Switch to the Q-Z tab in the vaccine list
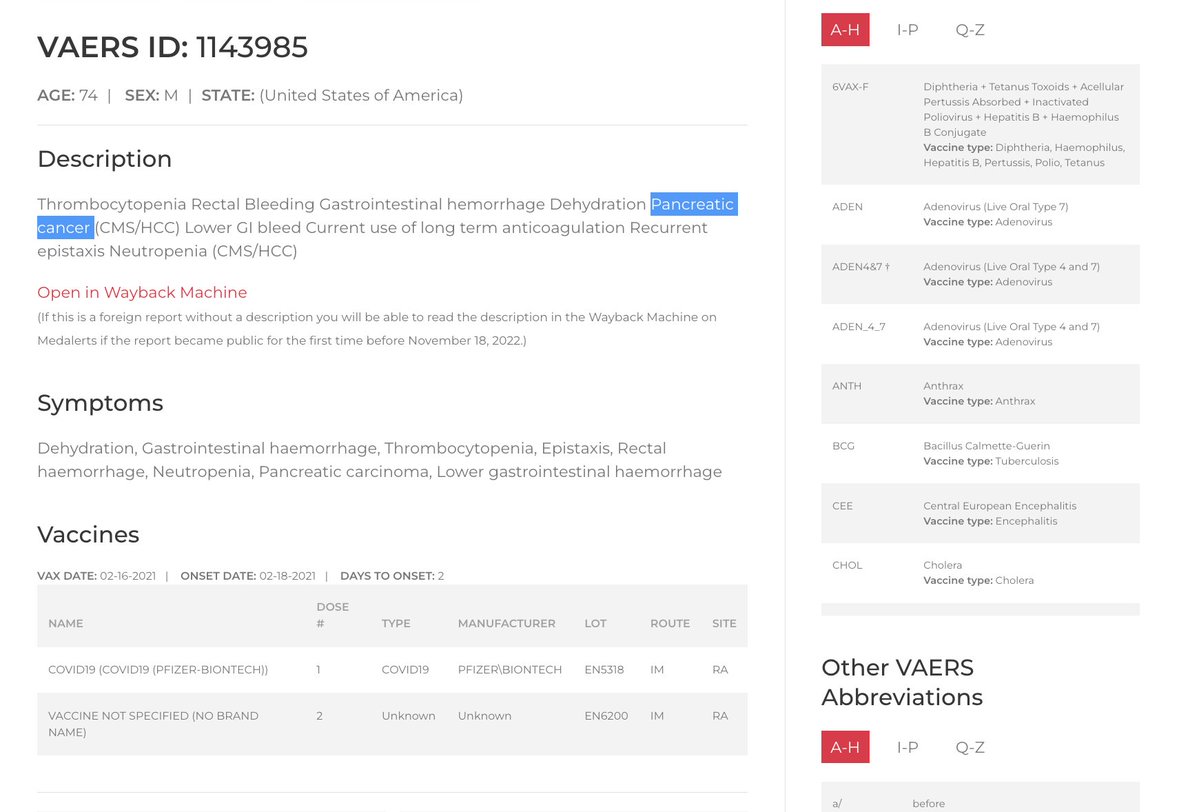The width and height of the screenshot is (1199, 812). click(x=969, y=30)
